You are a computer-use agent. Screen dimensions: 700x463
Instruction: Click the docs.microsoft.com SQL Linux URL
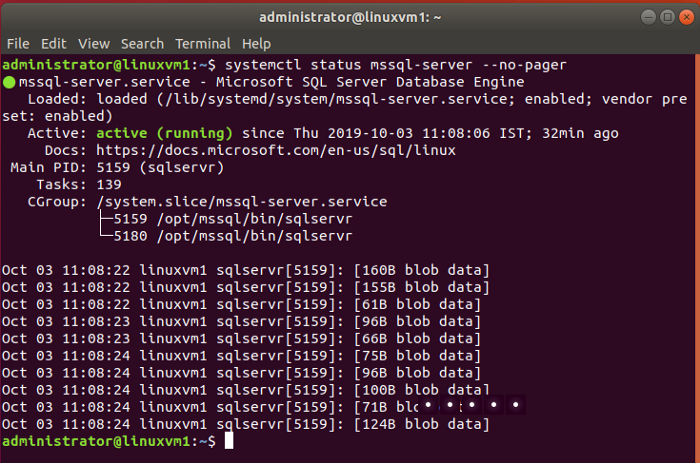point(276,150)
